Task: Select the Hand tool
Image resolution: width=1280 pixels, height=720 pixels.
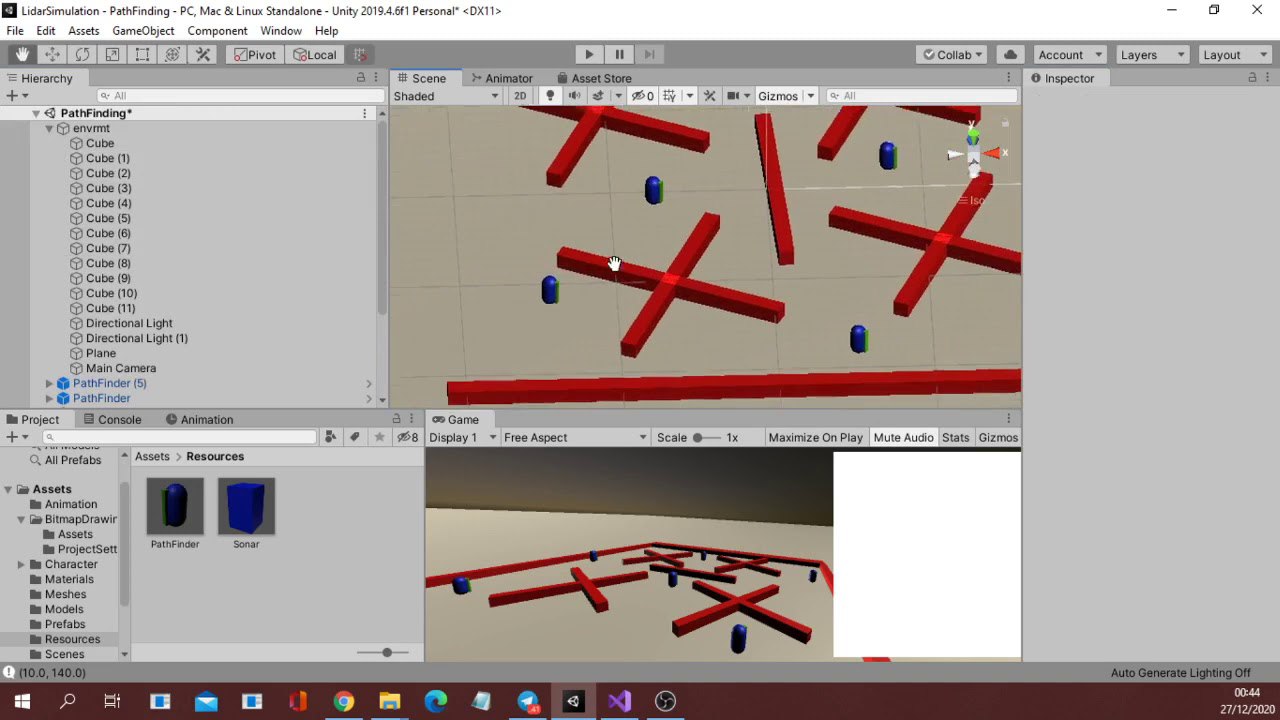Action: (x=22, y=55)
